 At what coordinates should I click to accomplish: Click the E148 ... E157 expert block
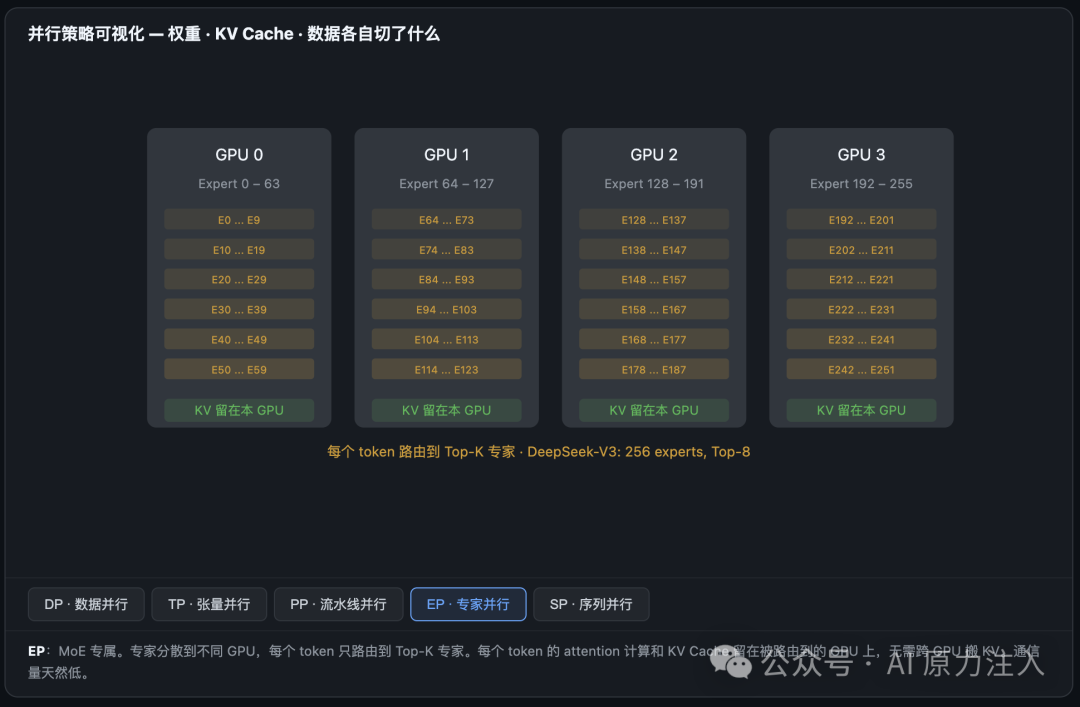(x=654, y=279)
